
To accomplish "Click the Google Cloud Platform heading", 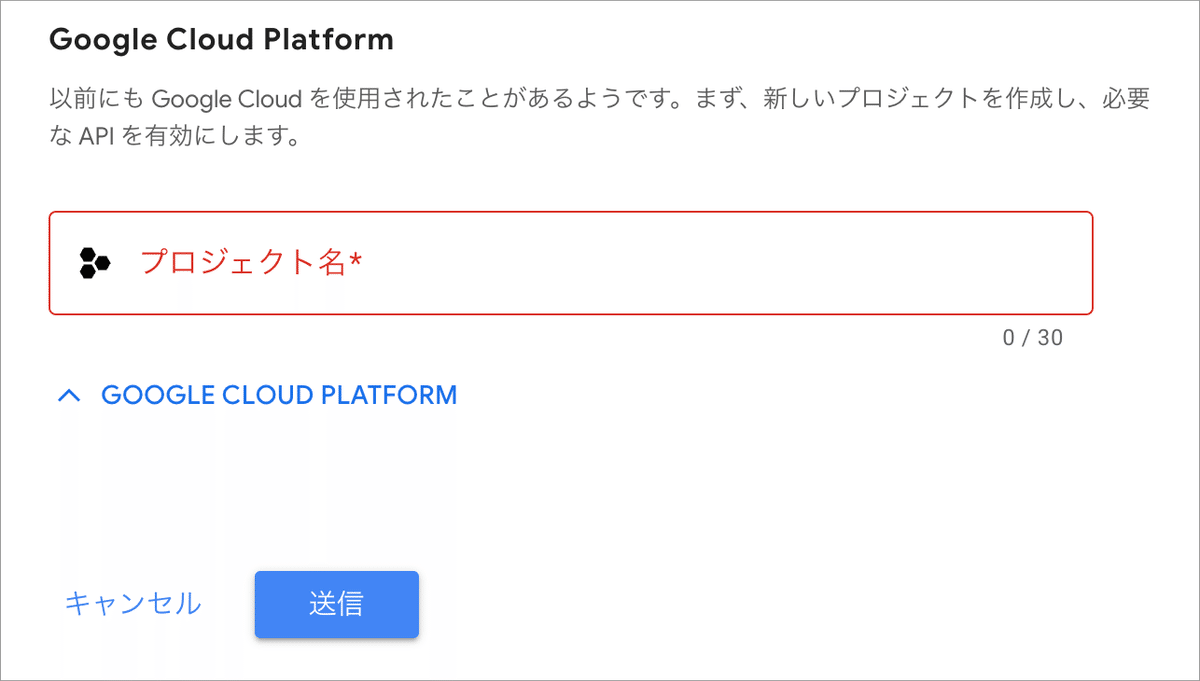I will 221,40.
